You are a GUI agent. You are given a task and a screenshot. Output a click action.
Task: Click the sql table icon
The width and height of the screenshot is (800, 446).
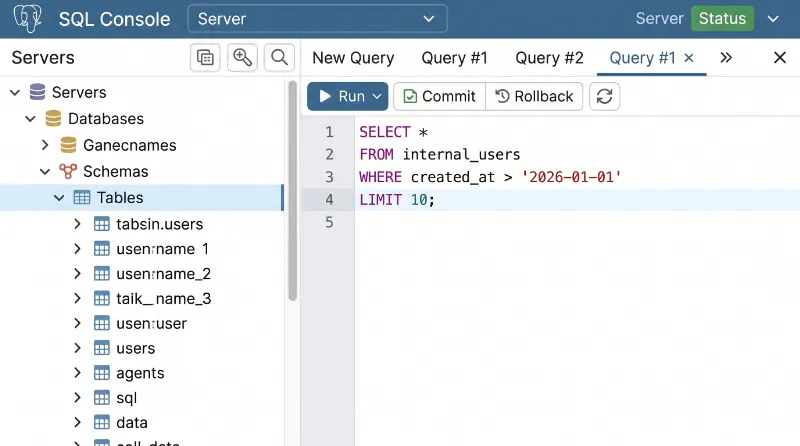point(102,398)
